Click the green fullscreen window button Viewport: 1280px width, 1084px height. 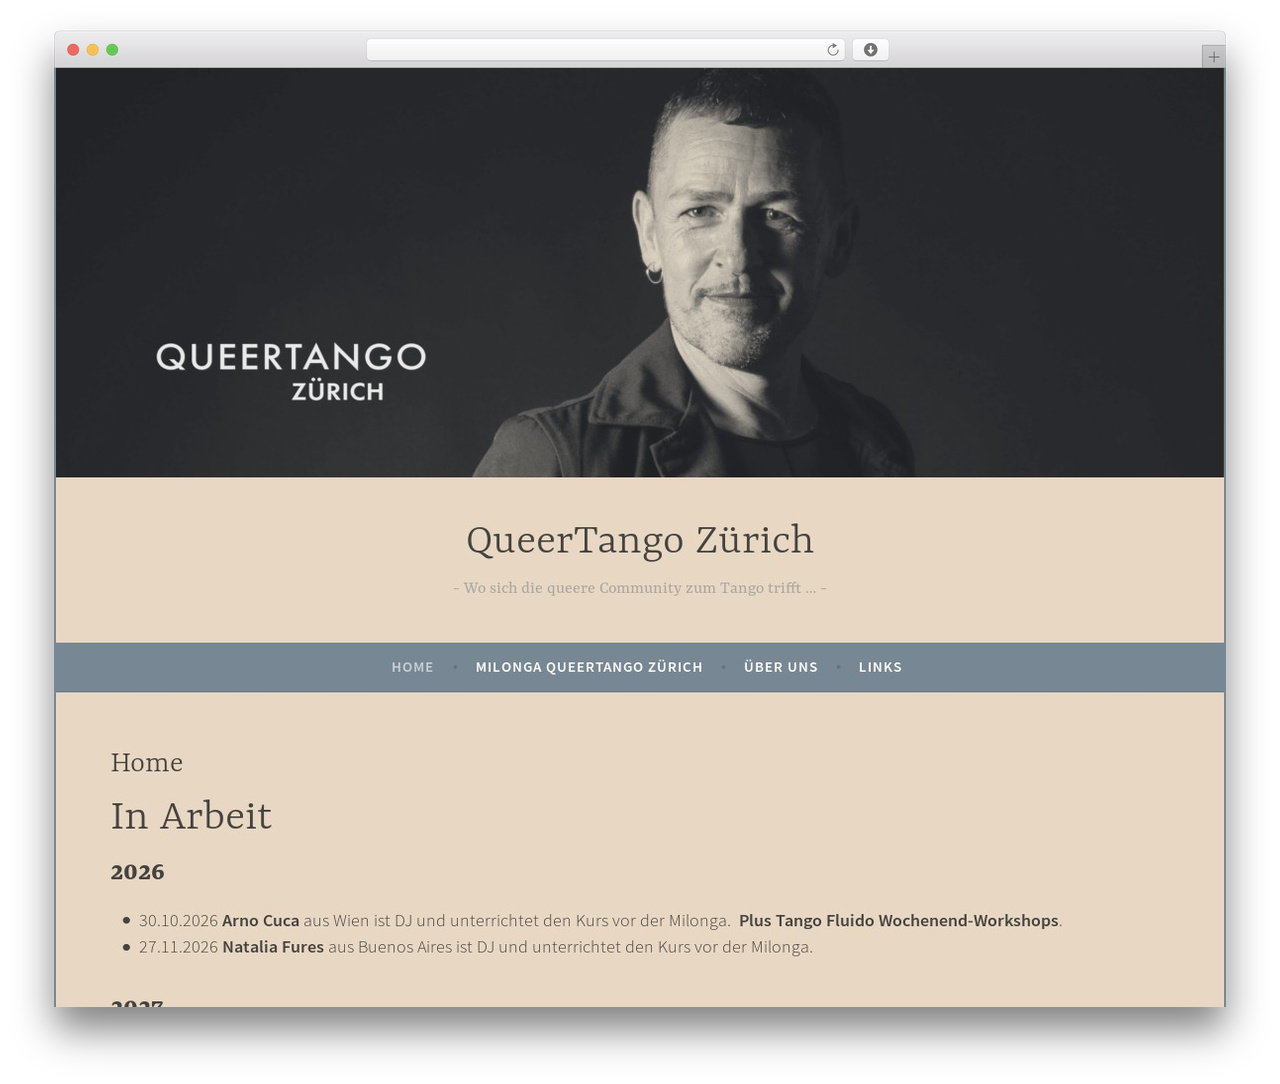click(112, 50)
